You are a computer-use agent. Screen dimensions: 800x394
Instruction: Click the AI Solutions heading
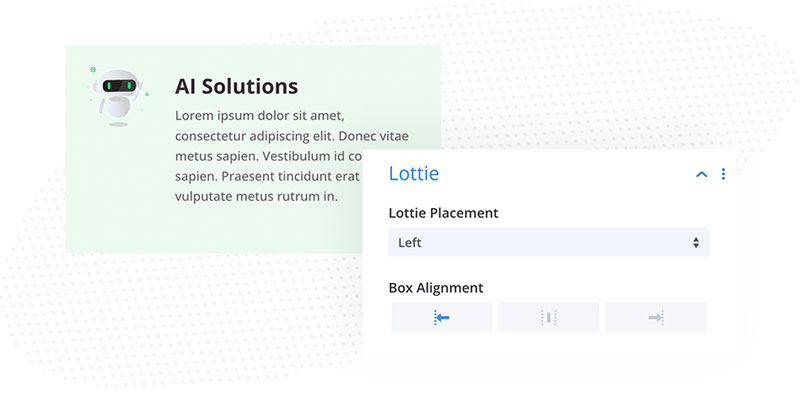point(236,86)
